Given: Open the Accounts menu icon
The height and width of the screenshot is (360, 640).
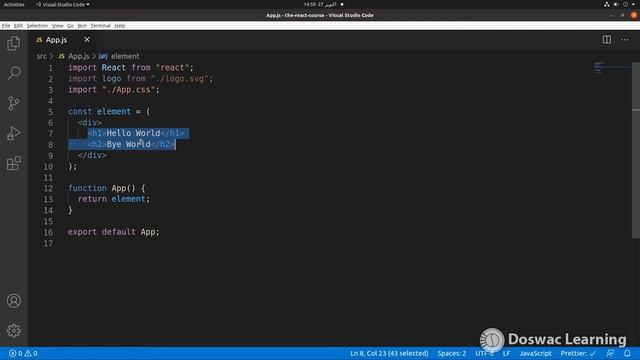Looking at the screenshot, I should [13, 301].
